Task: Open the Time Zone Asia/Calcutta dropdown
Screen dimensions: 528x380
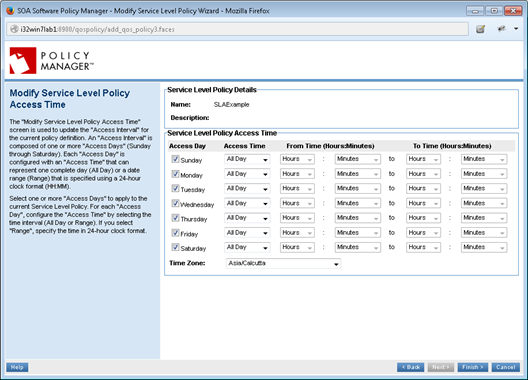Action: (x=283, y=263)
